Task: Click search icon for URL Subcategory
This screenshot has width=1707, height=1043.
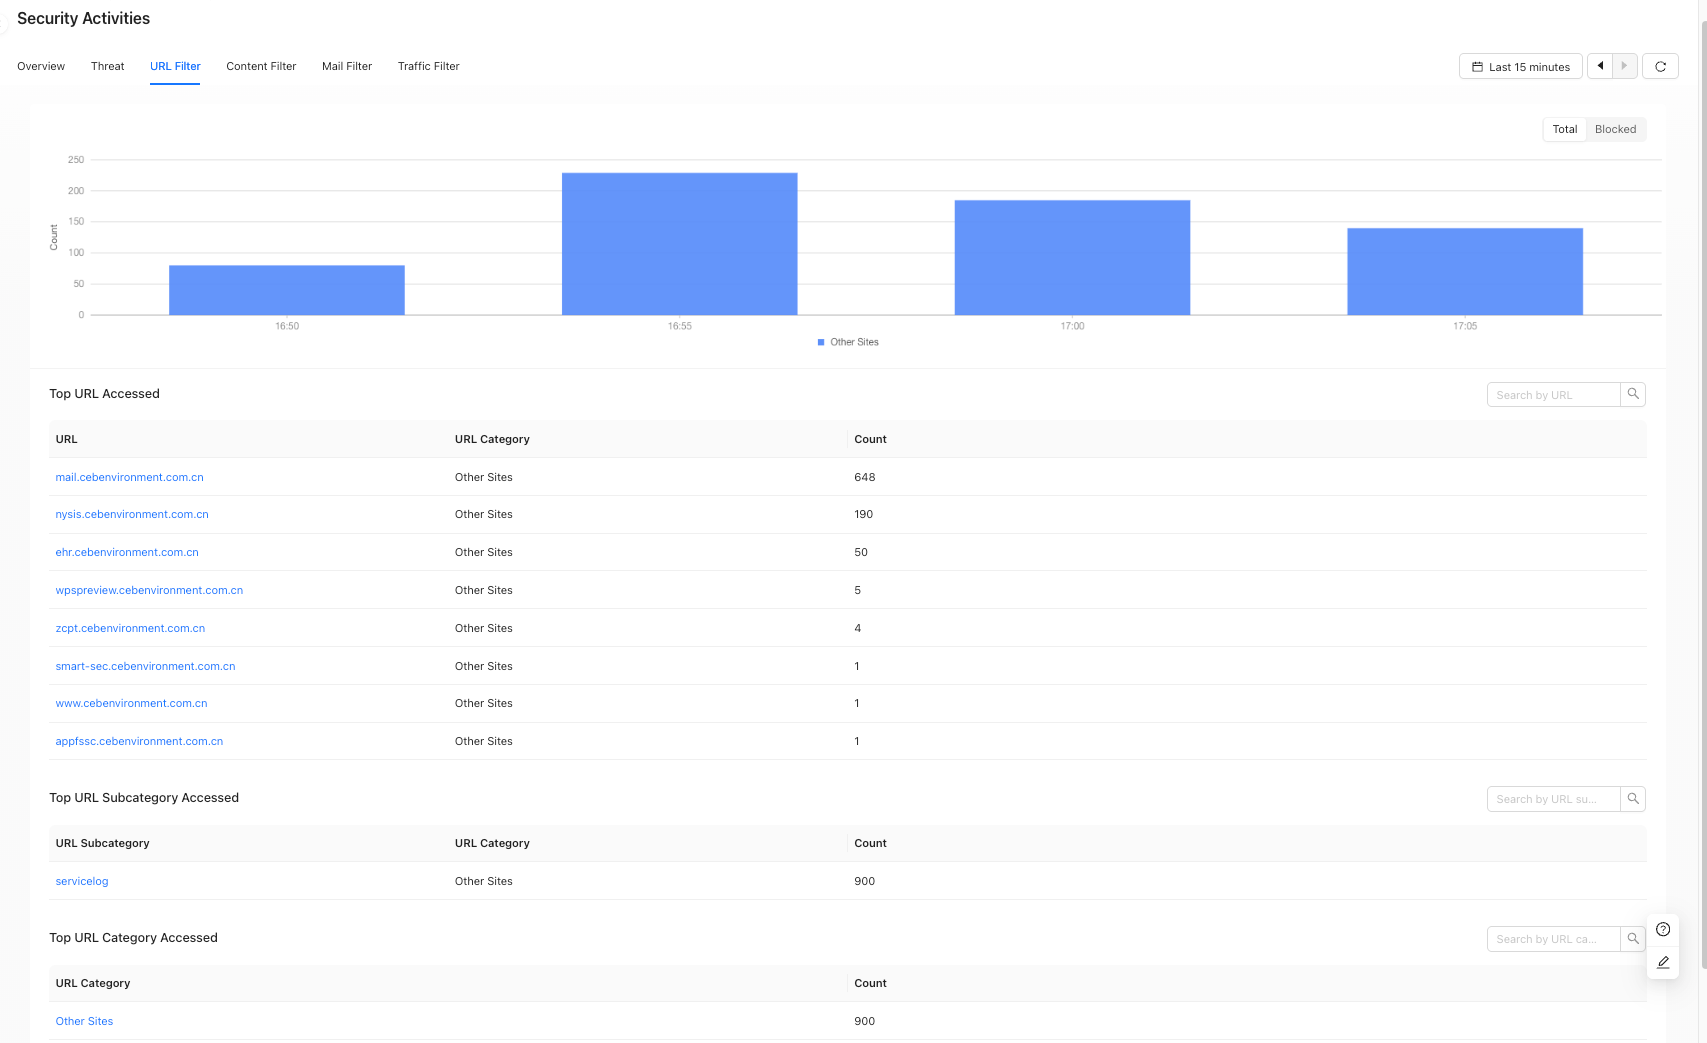Action: (1633, 798)
